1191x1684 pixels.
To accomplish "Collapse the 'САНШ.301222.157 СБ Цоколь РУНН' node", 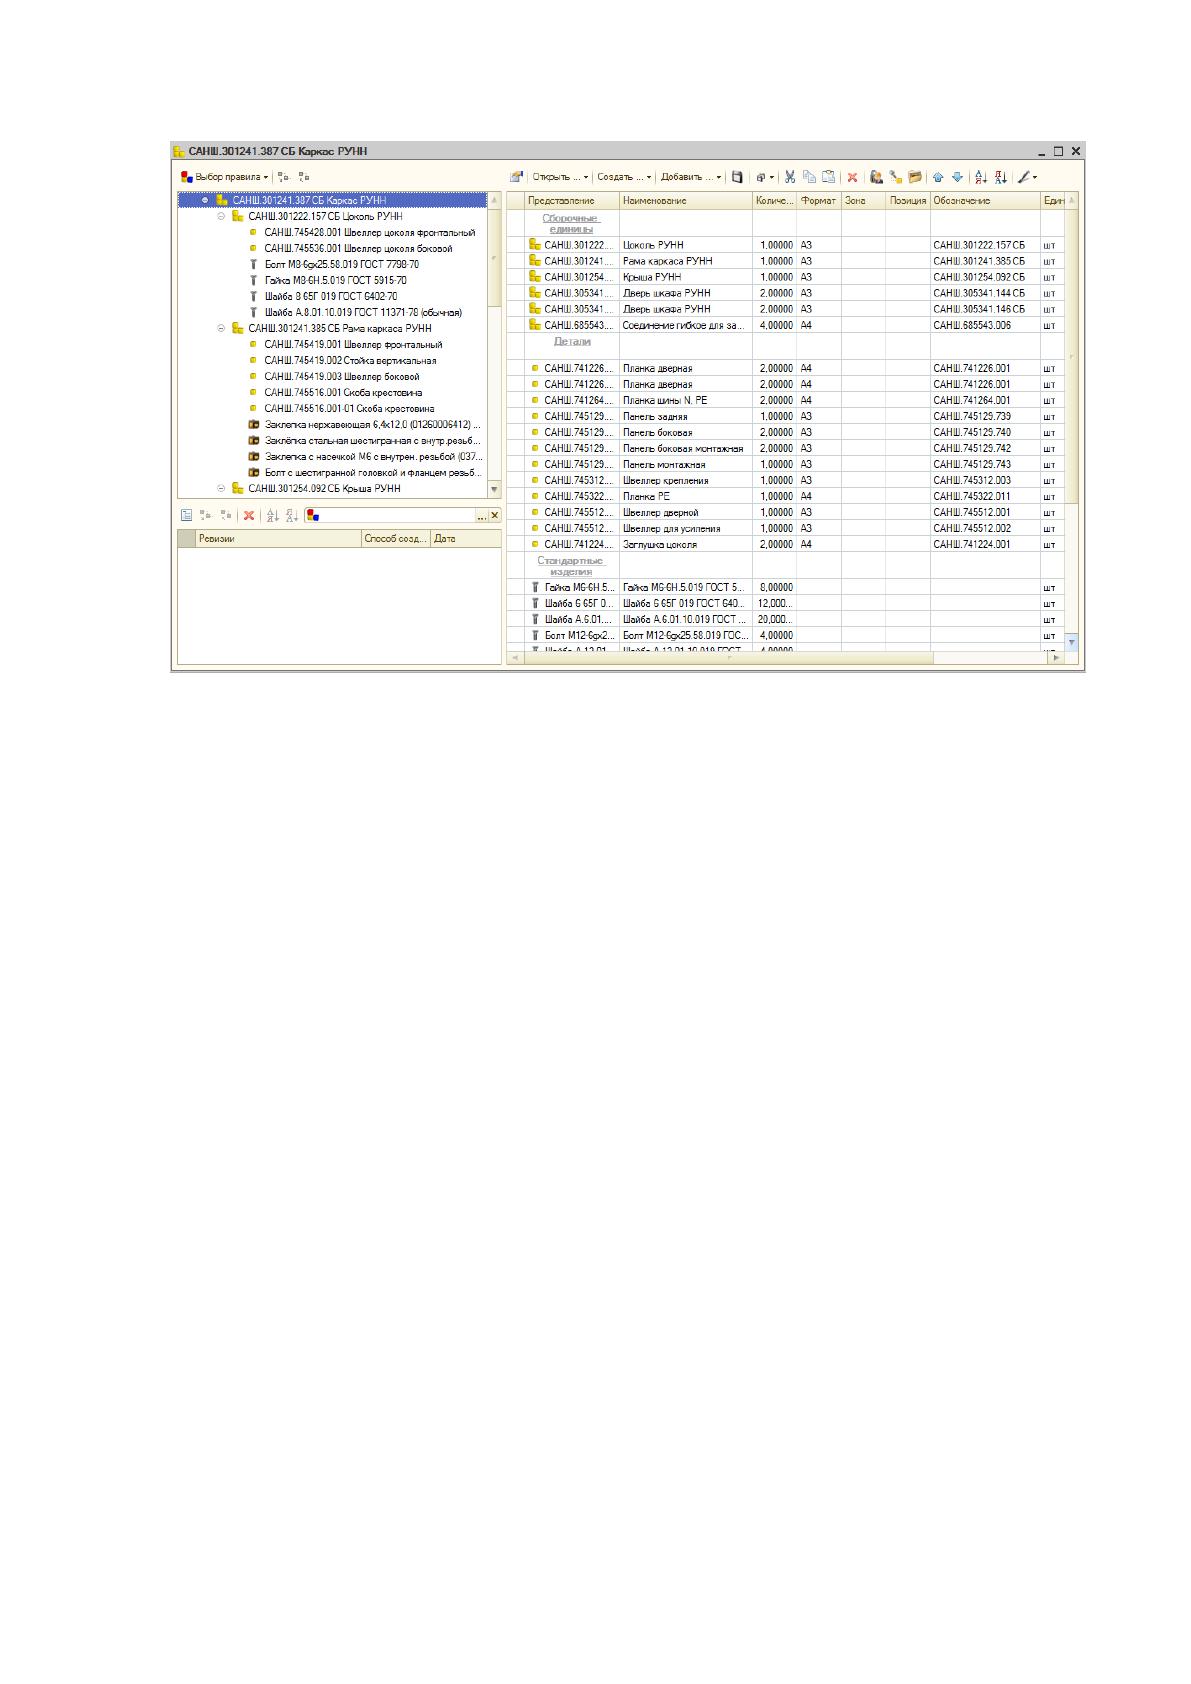I will (x=221, y=216).
